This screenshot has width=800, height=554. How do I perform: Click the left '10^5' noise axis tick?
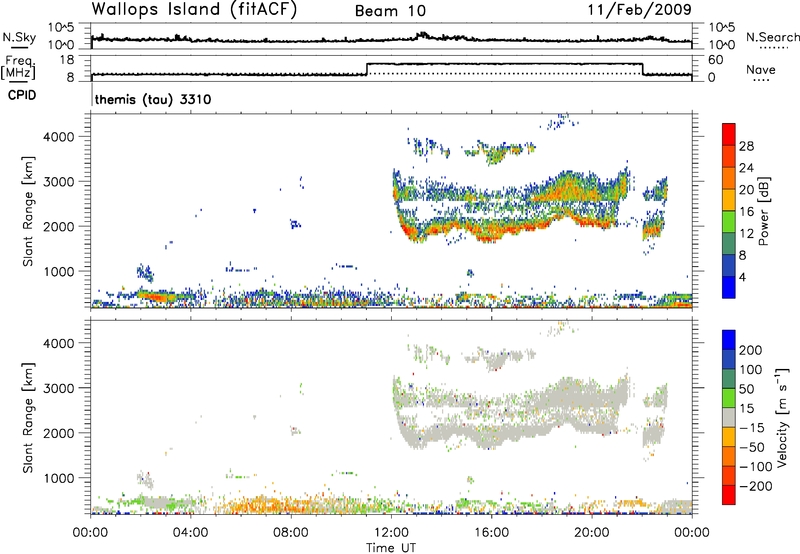(61, 28)
